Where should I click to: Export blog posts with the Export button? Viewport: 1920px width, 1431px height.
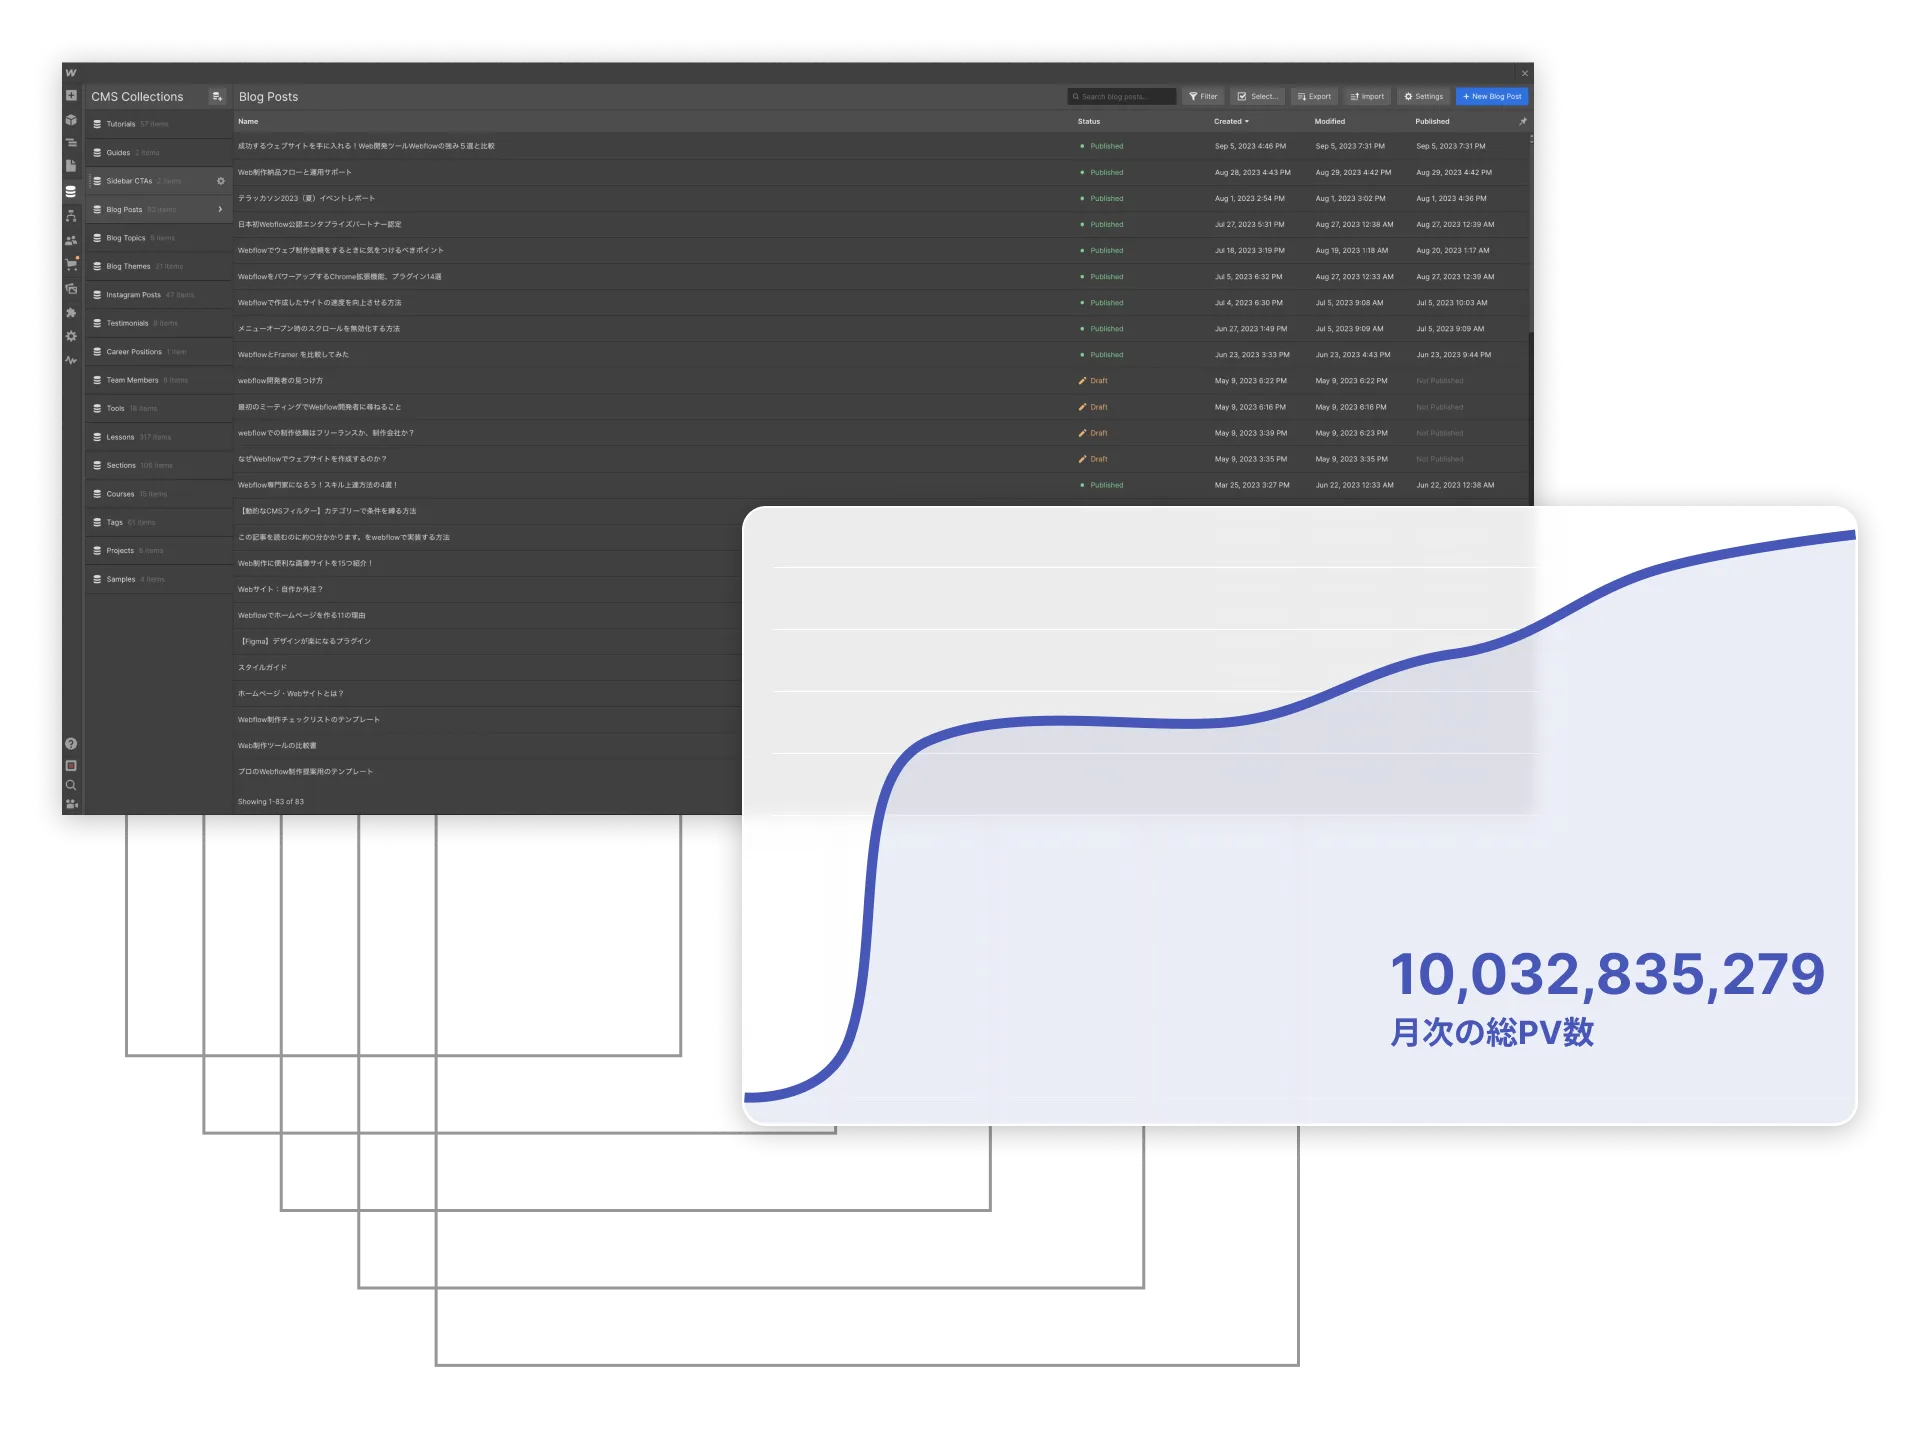coord(1313,96)
